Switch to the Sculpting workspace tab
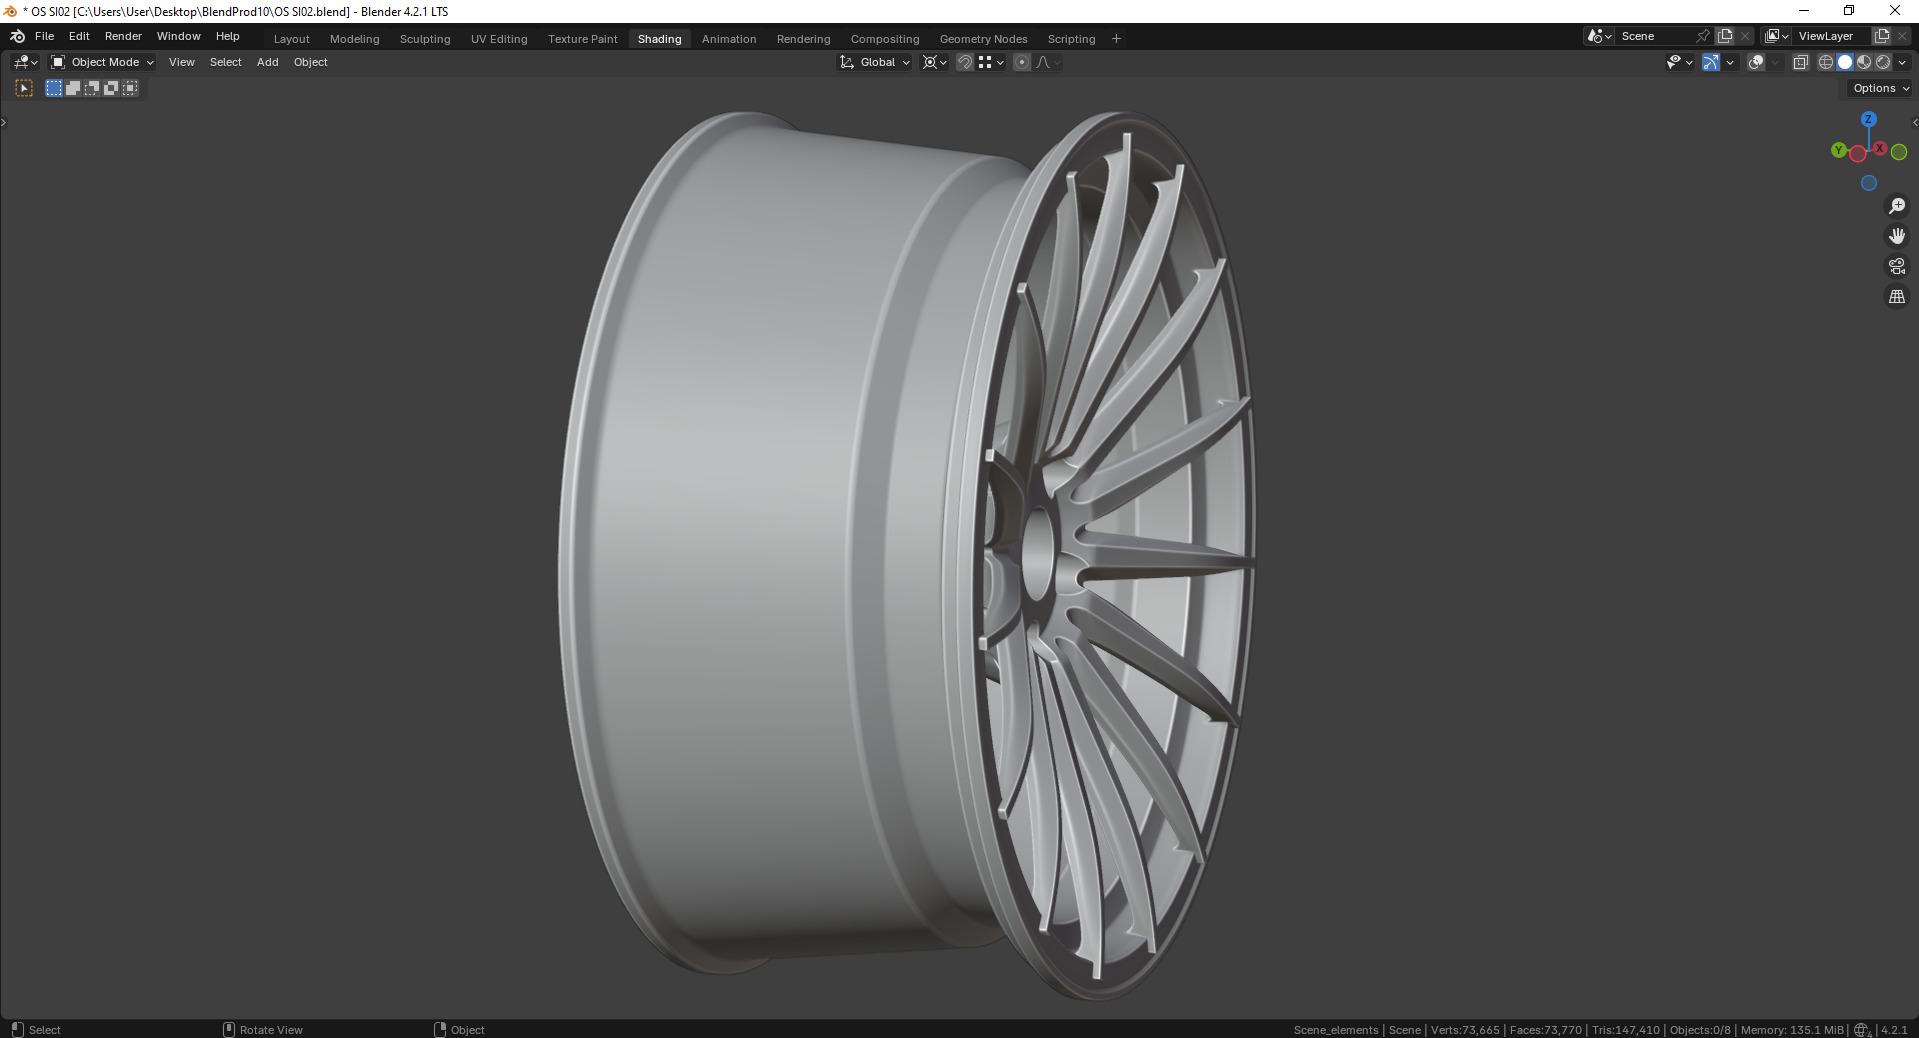 click(x=425, y=39)
